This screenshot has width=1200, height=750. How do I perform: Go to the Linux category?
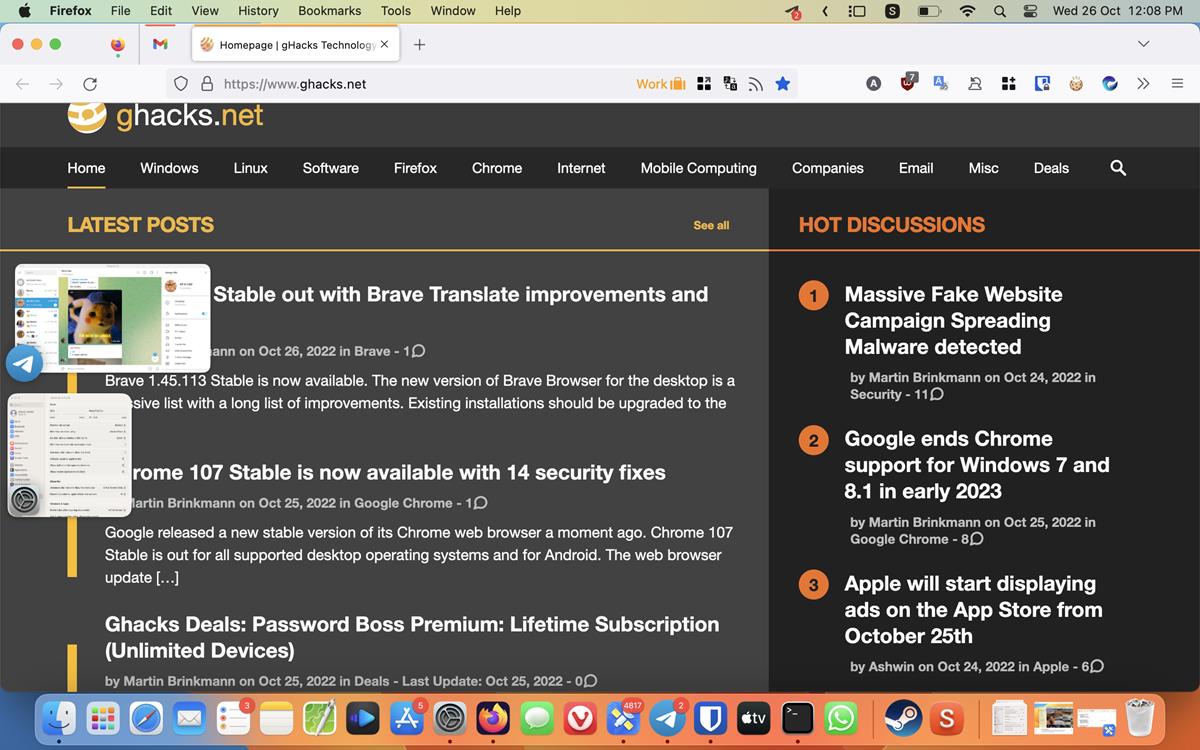250,168
